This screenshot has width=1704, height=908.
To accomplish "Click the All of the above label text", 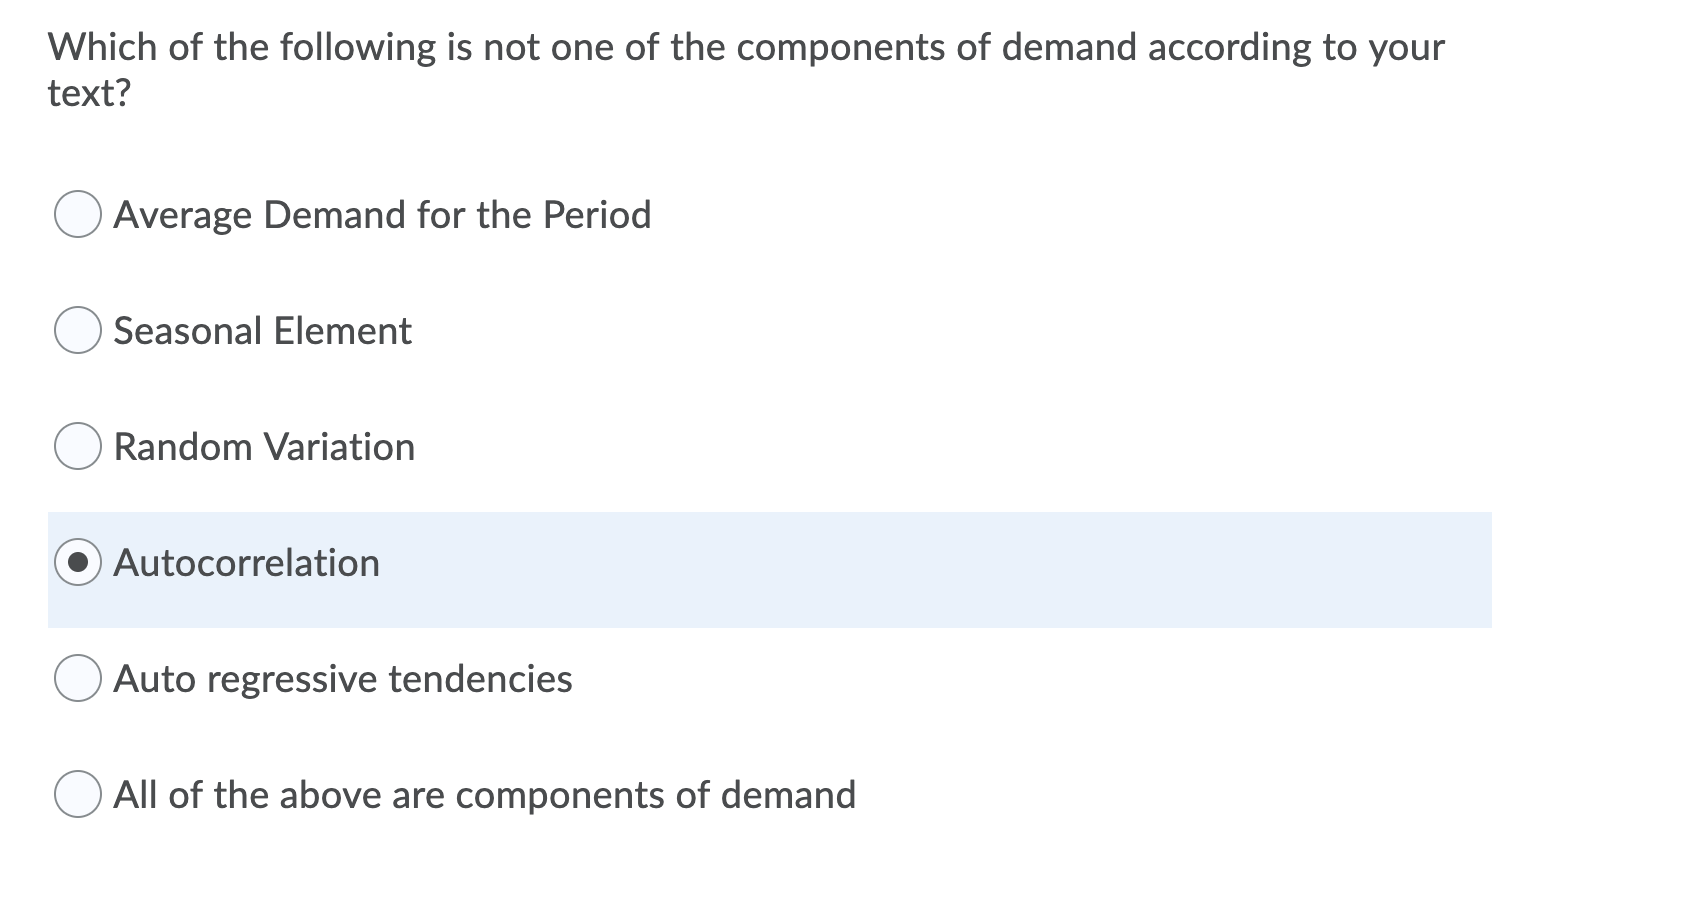I will coord(485,794).
